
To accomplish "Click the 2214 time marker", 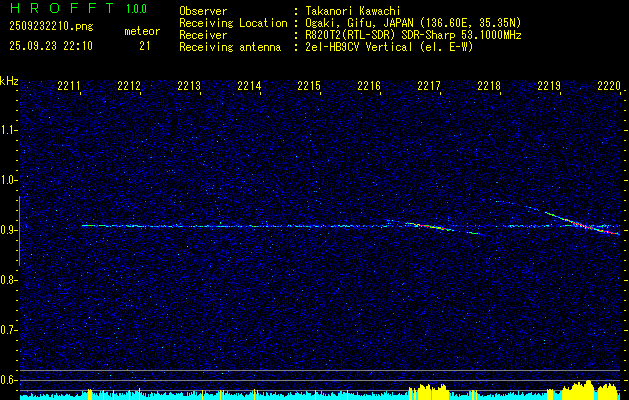I will [x=250, y=85].
